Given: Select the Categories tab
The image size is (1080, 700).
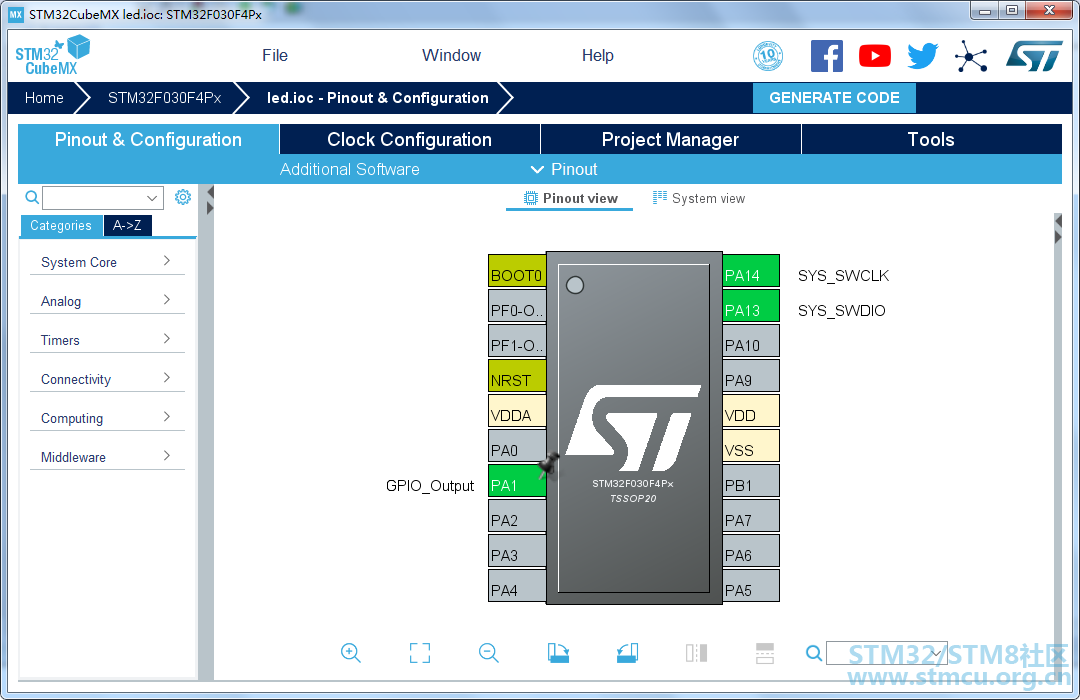Looking at the screenshot, I should [61, 225].
